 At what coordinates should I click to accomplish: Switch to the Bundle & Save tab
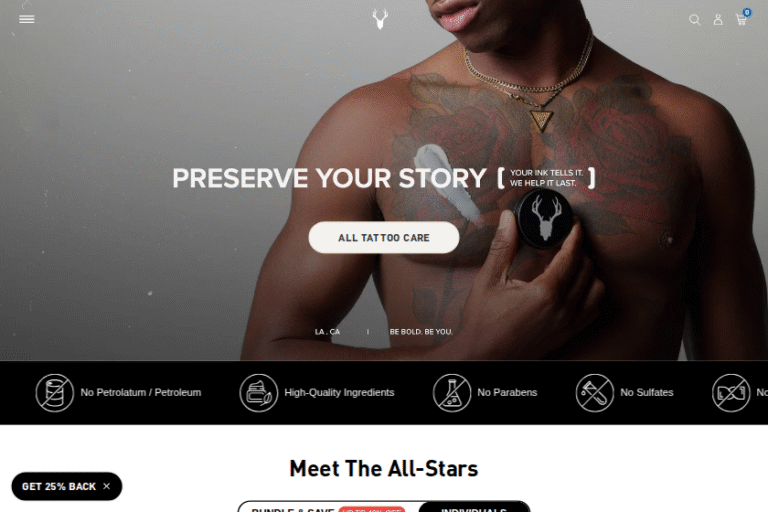tap(328, 509)
